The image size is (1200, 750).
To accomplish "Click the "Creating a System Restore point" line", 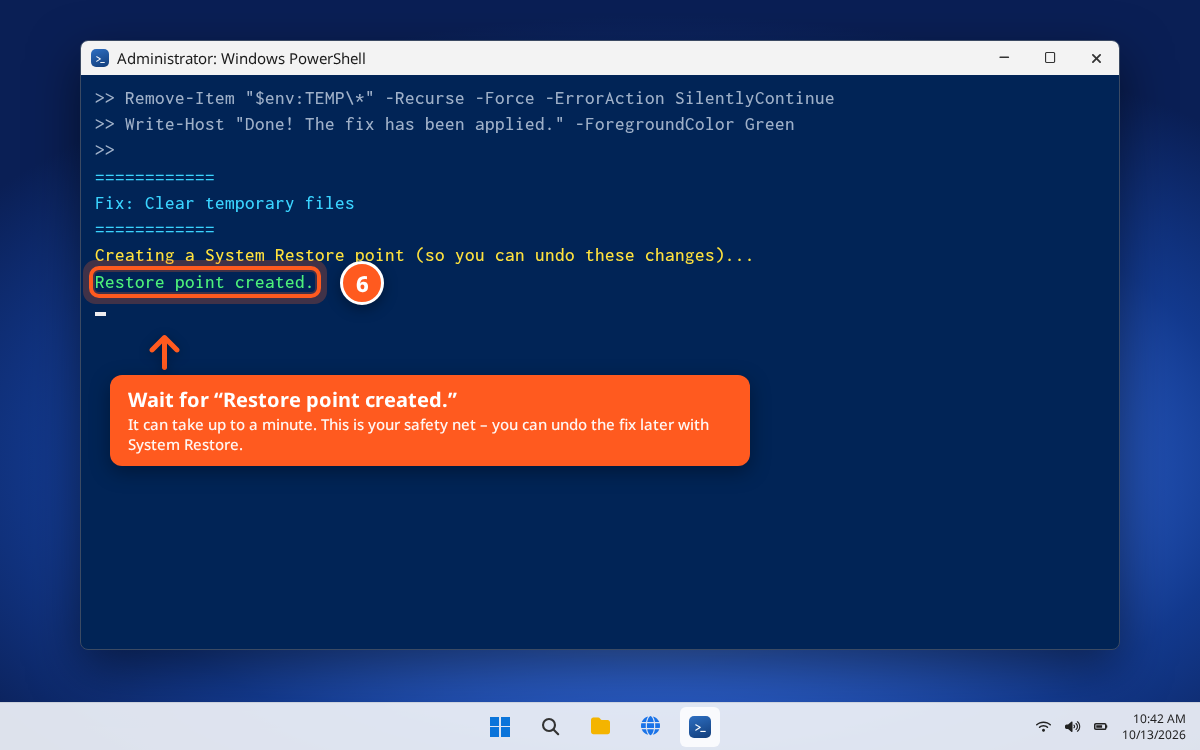I will (x=424, y=255).
